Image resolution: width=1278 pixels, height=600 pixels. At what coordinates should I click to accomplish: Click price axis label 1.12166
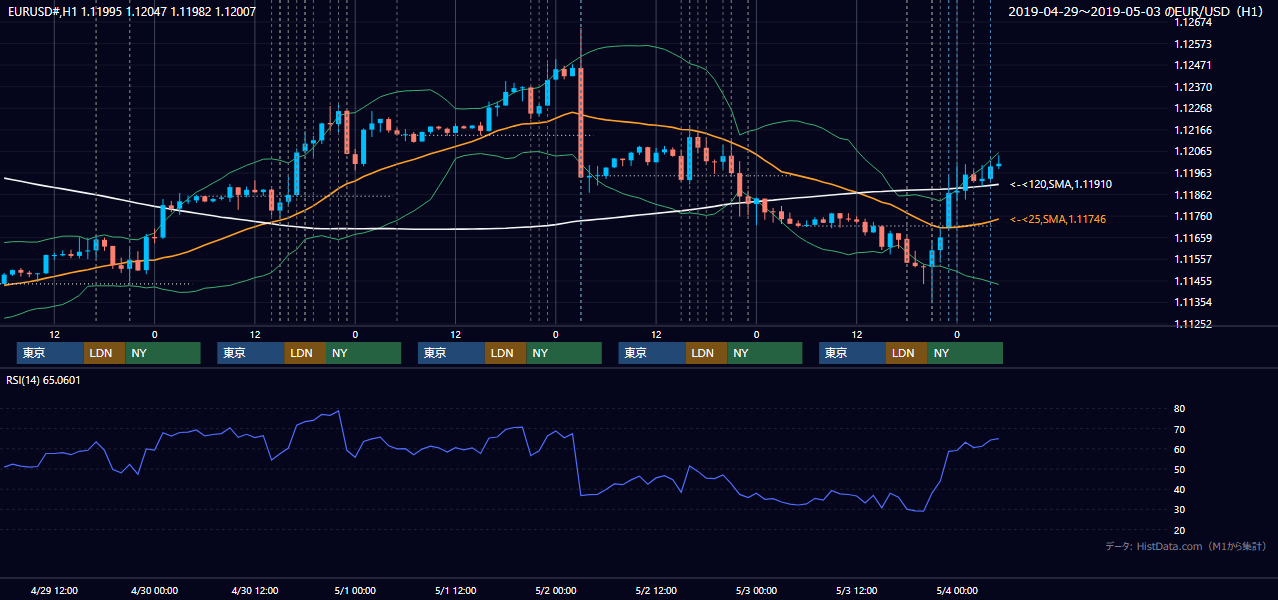click(x=1193, y=130)
